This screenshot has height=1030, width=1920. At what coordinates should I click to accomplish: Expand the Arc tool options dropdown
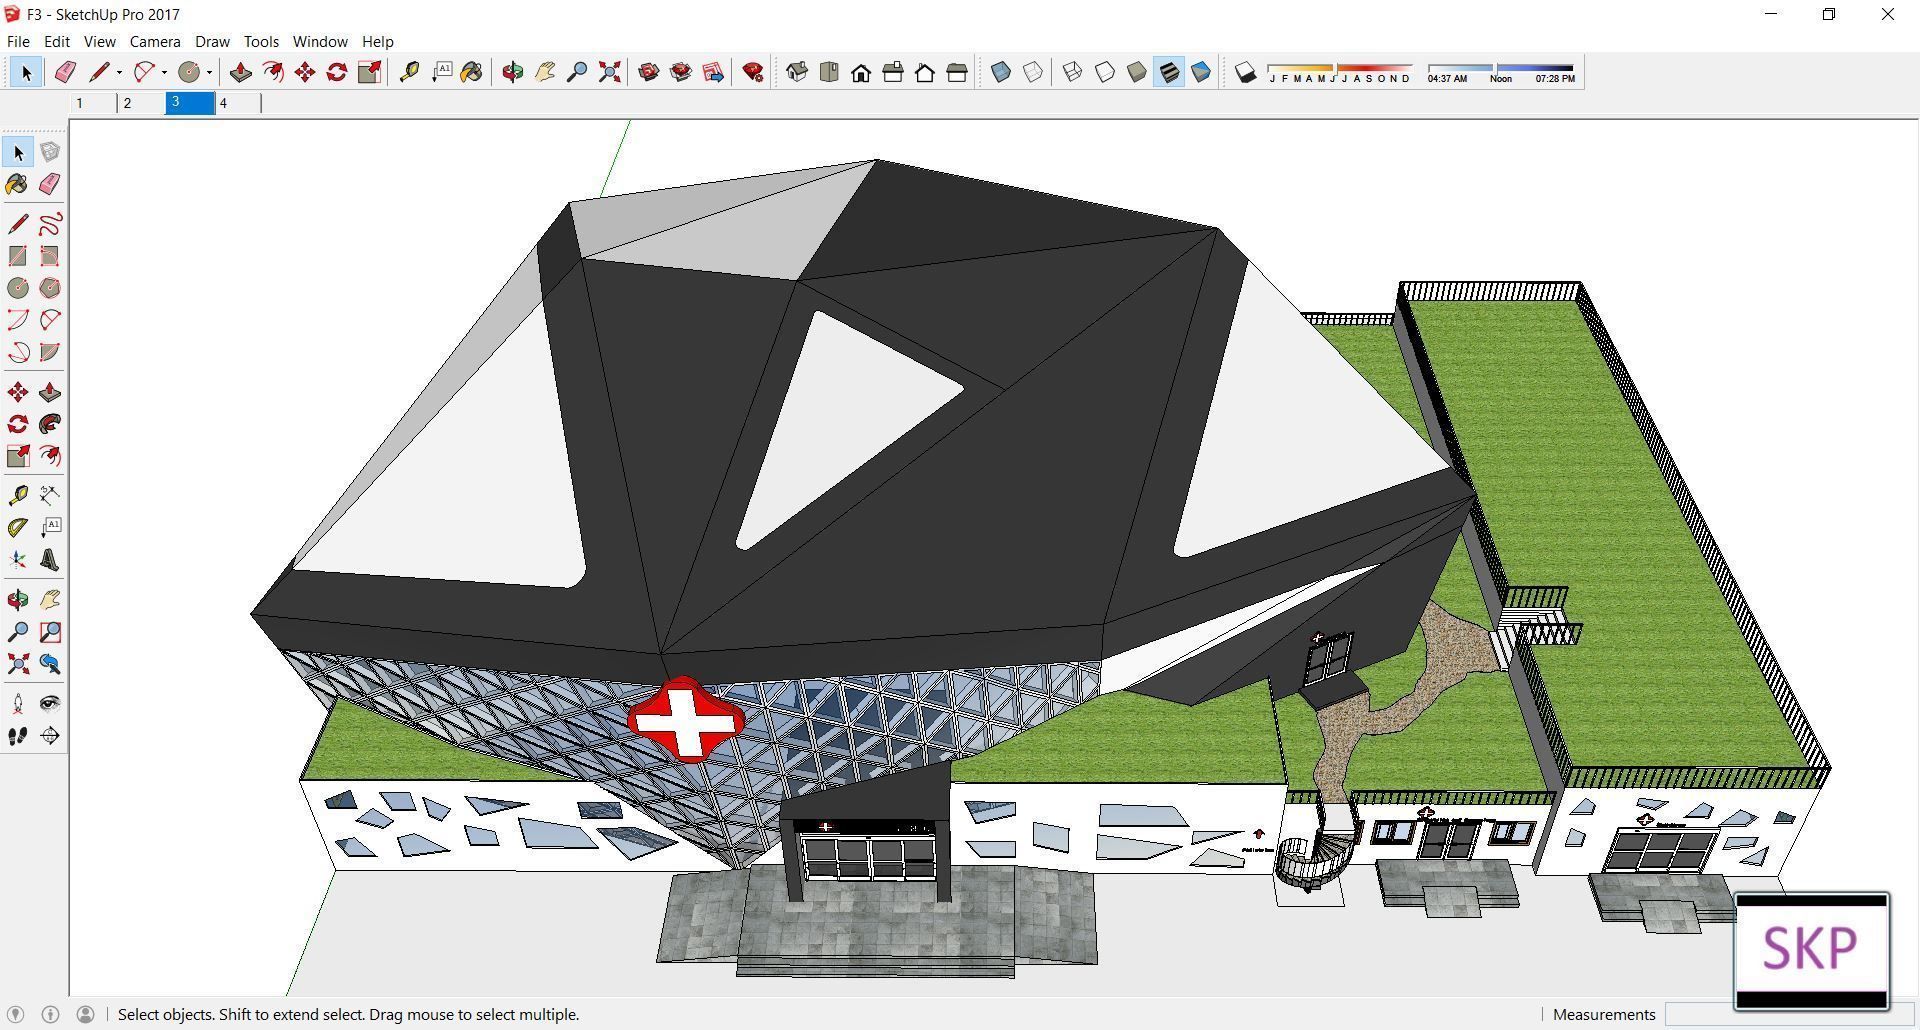pos(165,72)
